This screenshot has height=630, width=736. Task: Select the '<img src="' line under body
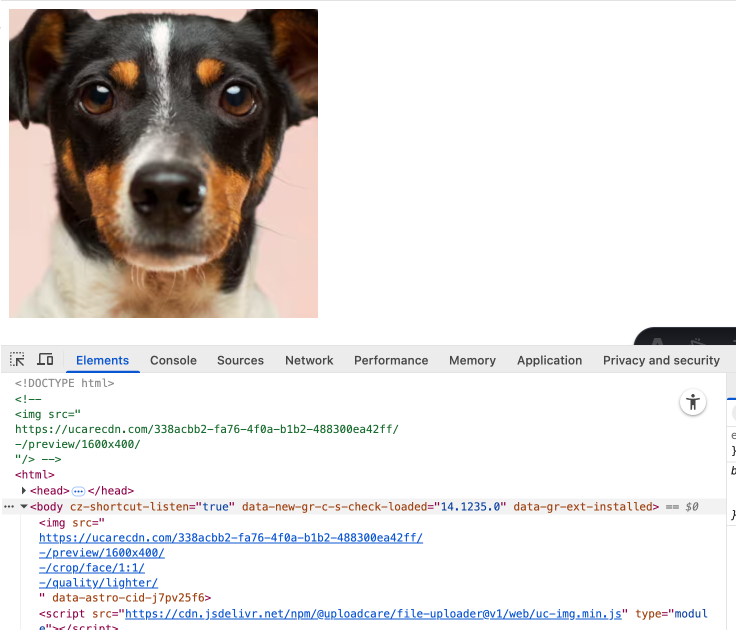pyautogui.click(x=72, y=522)
